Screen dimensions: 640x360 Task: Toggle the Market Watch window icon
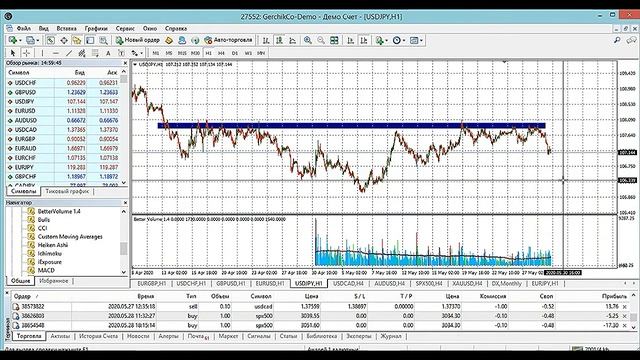click(50, 40)
